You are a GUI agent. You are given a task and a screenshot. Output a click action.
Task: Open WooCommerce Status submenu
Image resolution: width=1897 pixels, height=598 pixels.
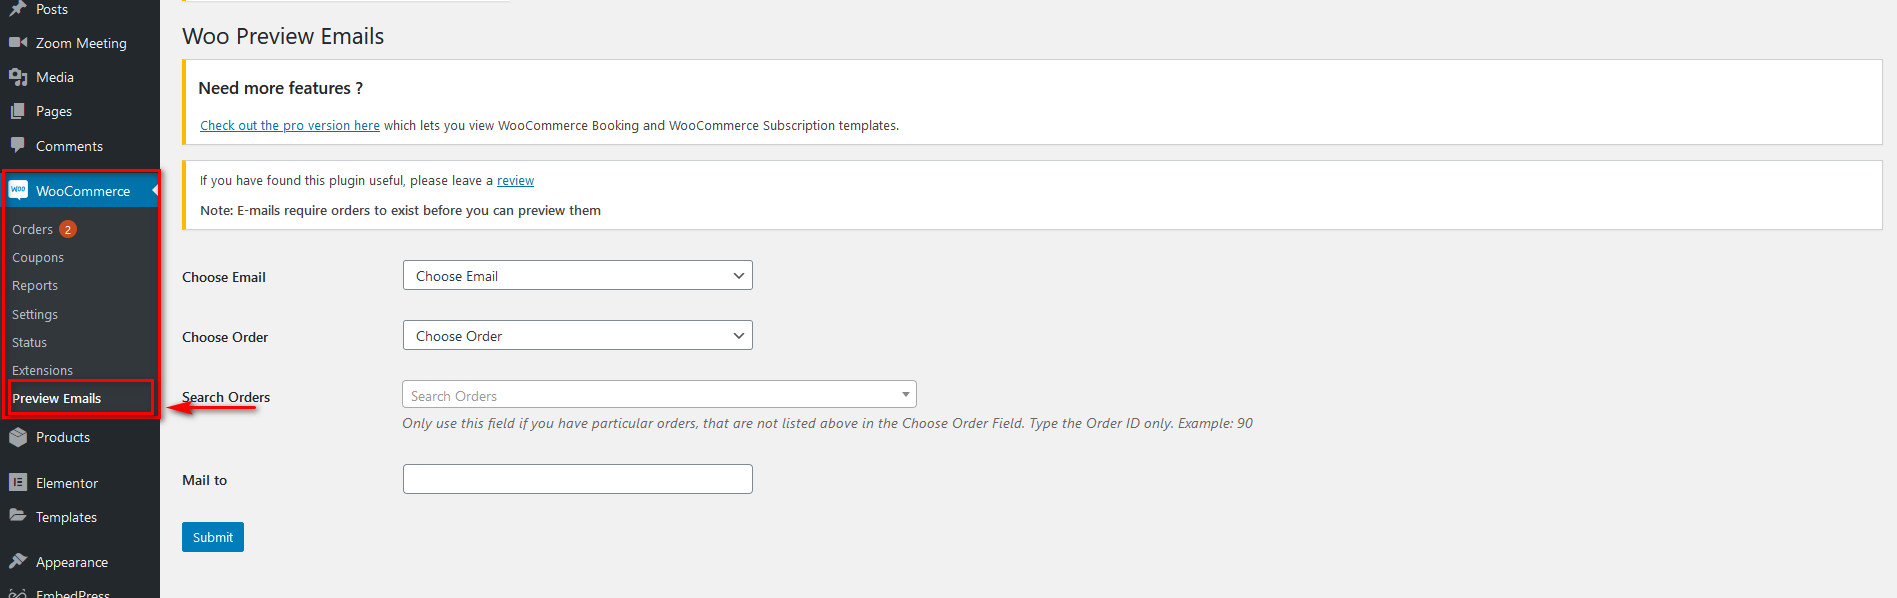[29, 342]
